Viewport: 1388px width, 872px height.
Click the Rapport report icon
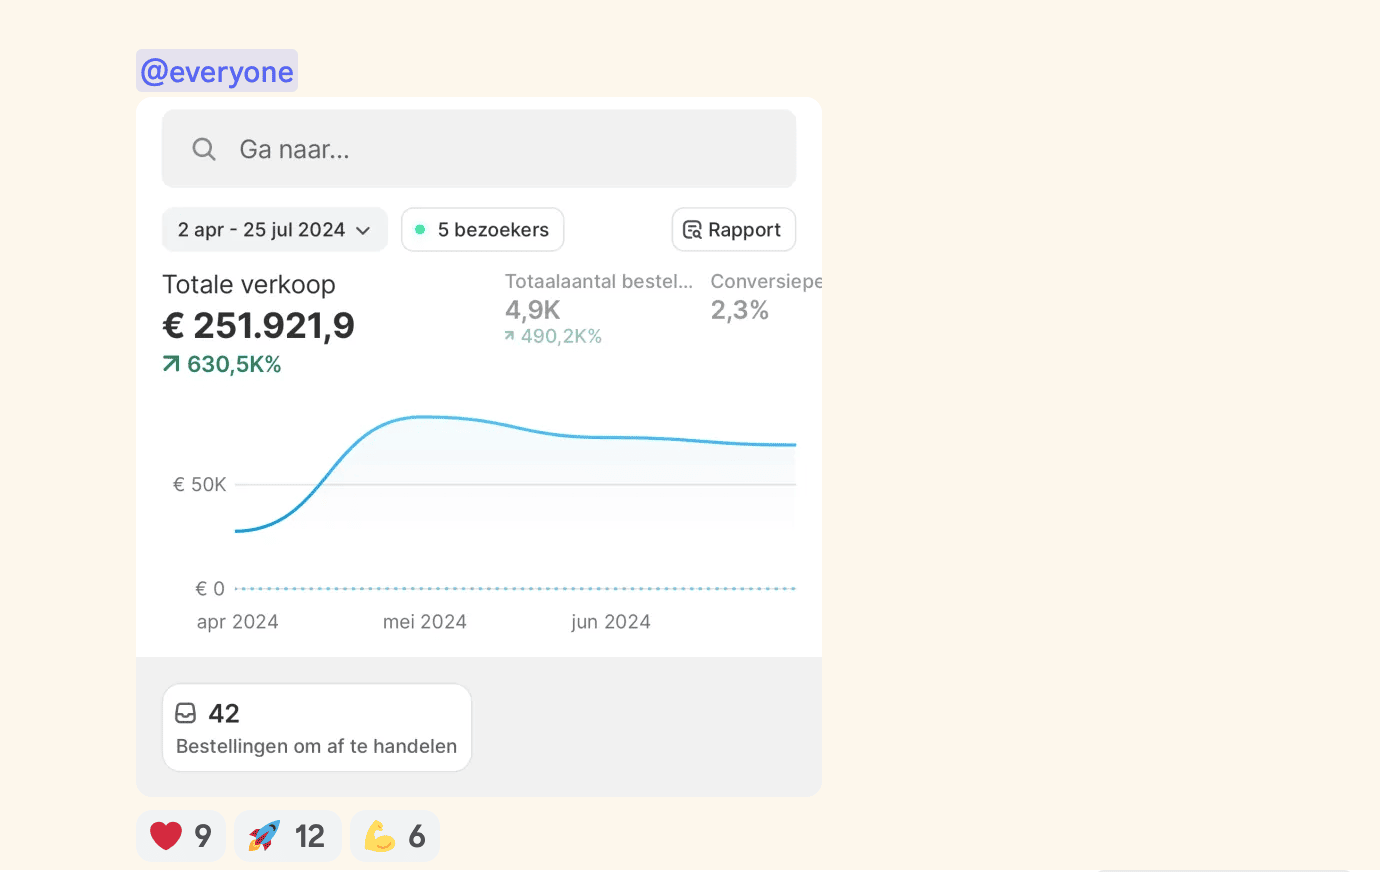[x=692, y=230]
